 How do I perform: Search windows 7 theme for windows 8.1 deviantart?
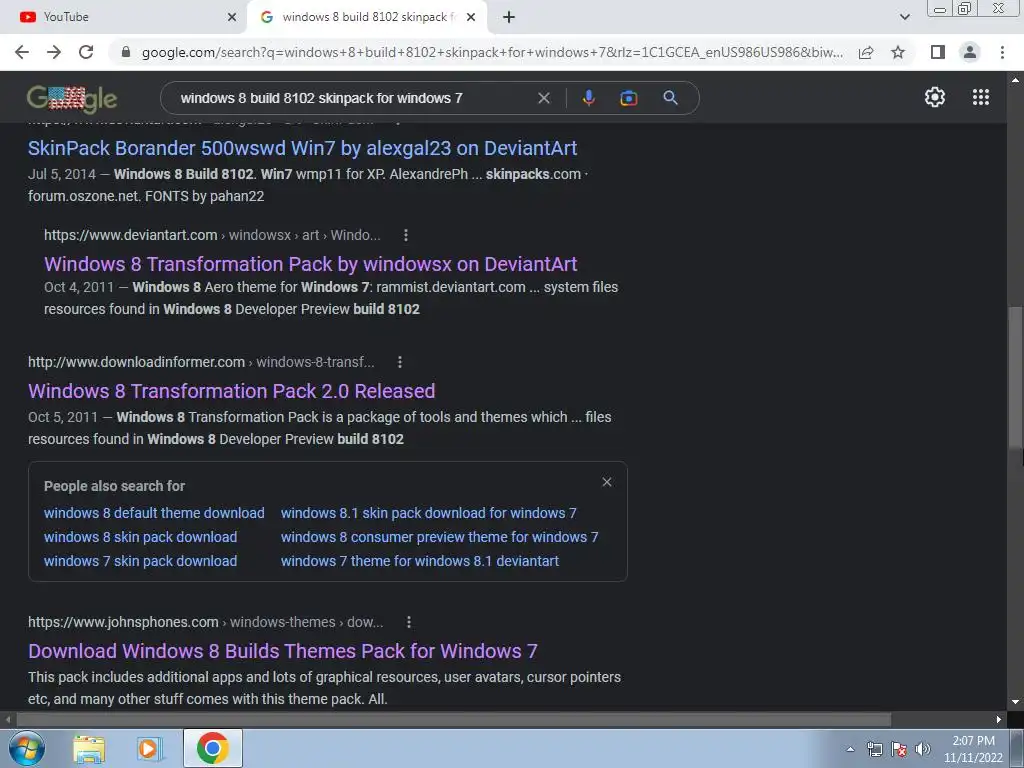420,562
